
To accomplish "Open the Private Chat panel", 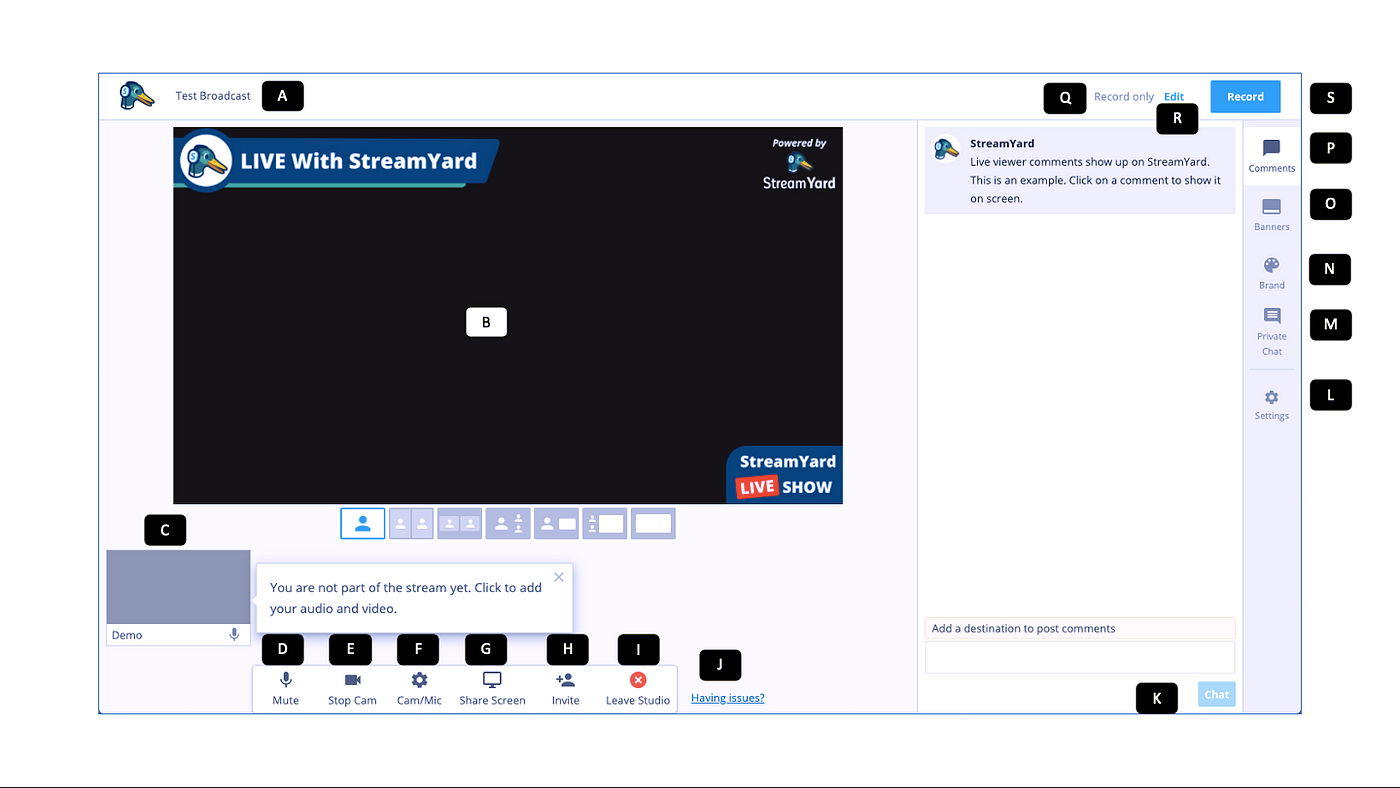I will tap(1272, 332).
